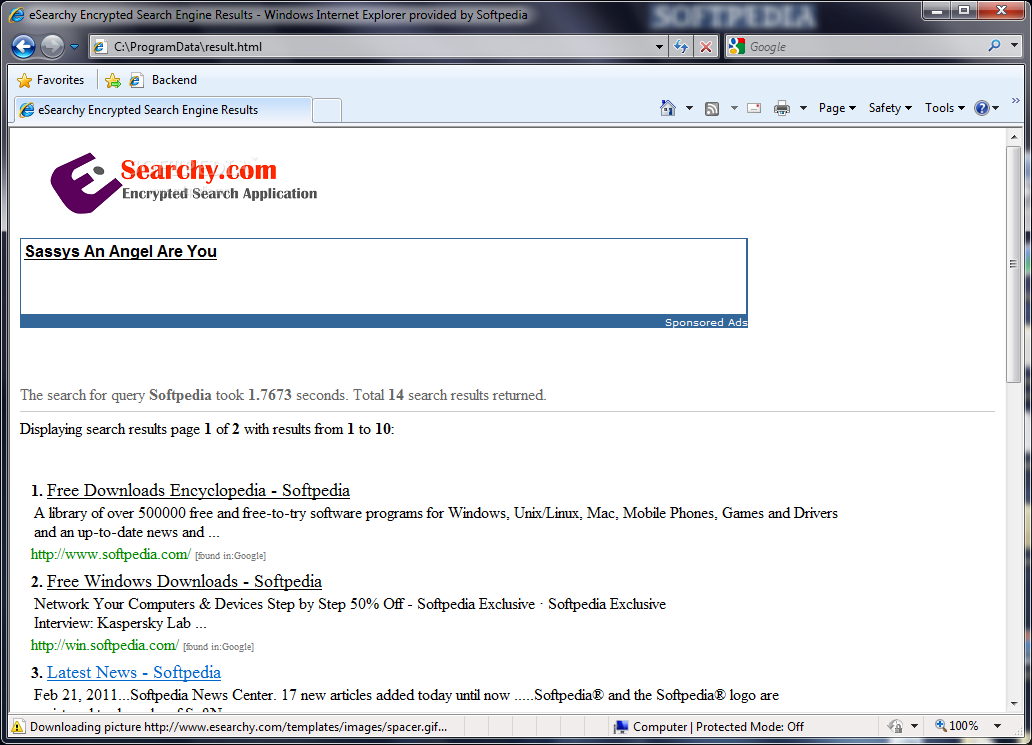
Task: Click the eSearchy.com logo
Action: [184, 183]
